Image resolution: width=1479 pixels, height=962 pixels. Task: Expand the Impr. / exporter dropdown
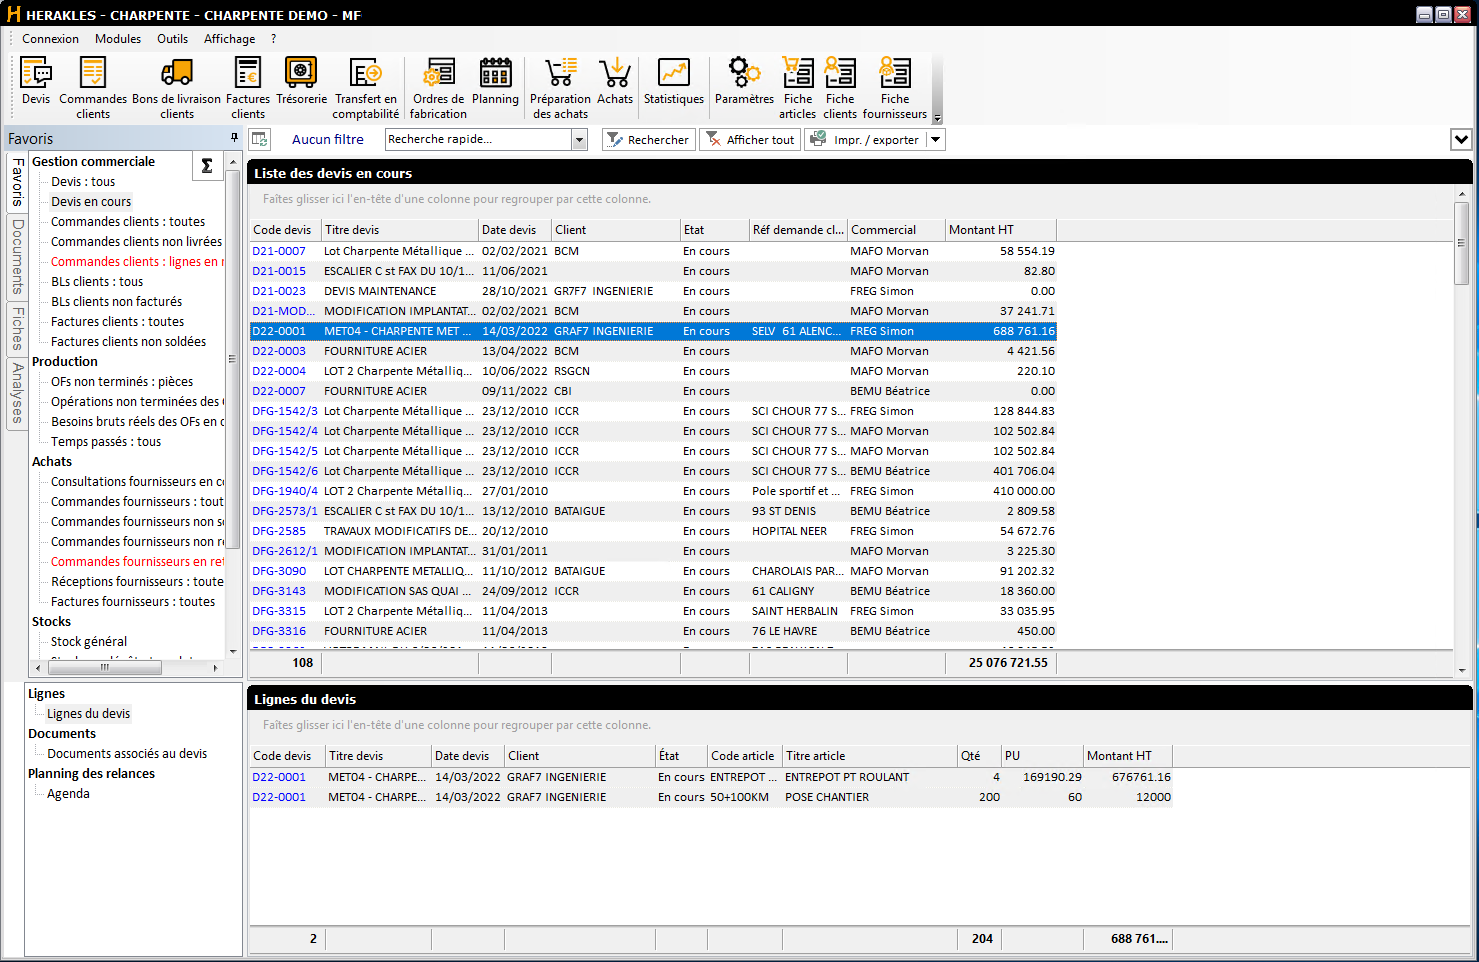pyautogui.click(x=933, y=139)
